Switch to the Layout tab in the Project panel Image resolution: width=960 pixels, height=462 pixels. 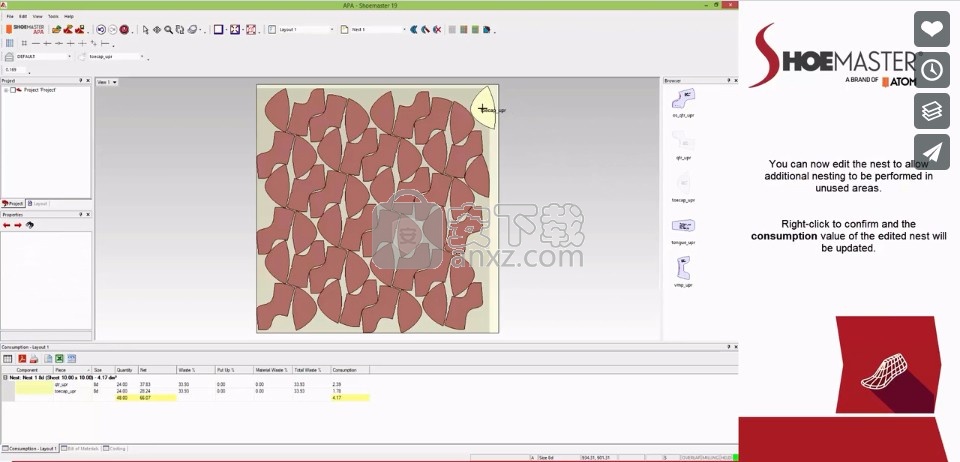[x=37, y=203]
